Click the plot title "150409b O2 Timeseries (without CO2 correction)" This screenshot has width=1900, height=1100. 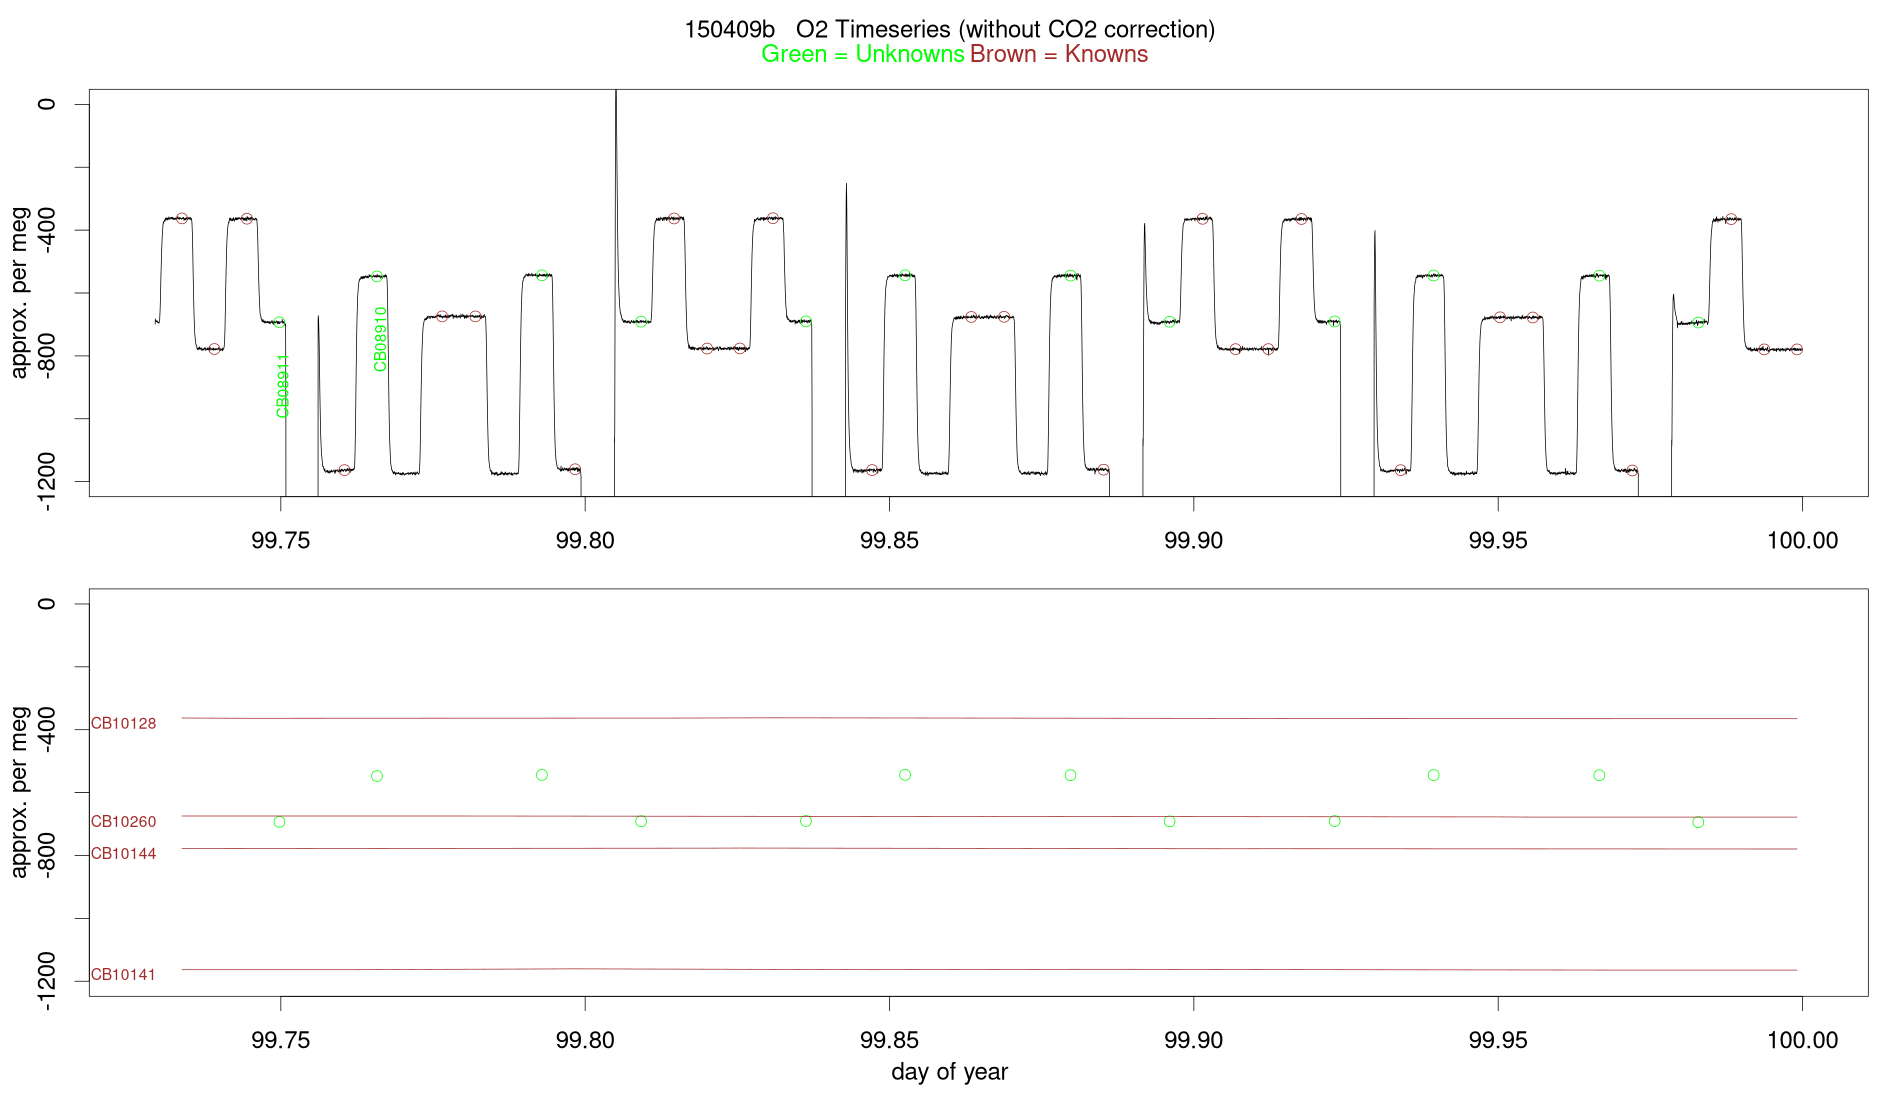coord(949,30)
